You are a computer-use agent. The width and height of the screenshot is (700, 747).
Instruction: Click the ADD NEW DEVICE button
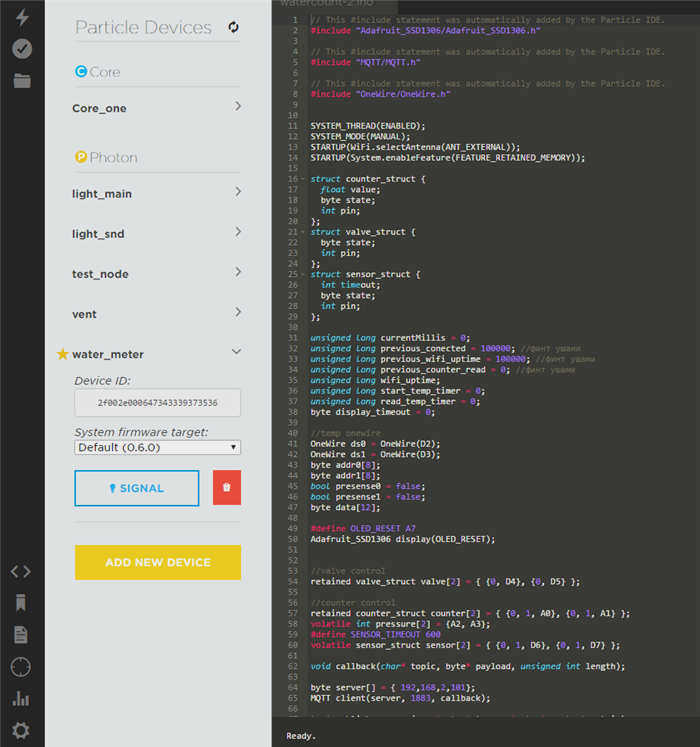click(x=158, y=562)
